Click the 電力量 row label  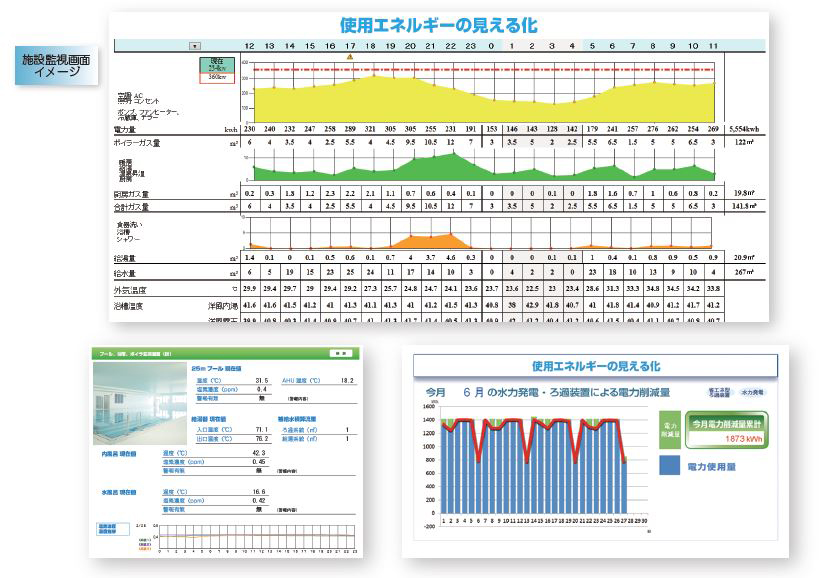[124, 130]
